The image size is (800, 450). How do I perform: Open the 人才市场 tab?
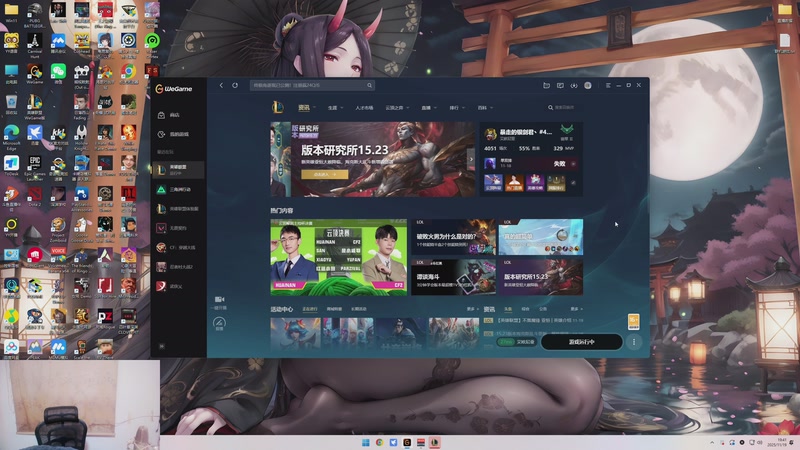[364, 108]
